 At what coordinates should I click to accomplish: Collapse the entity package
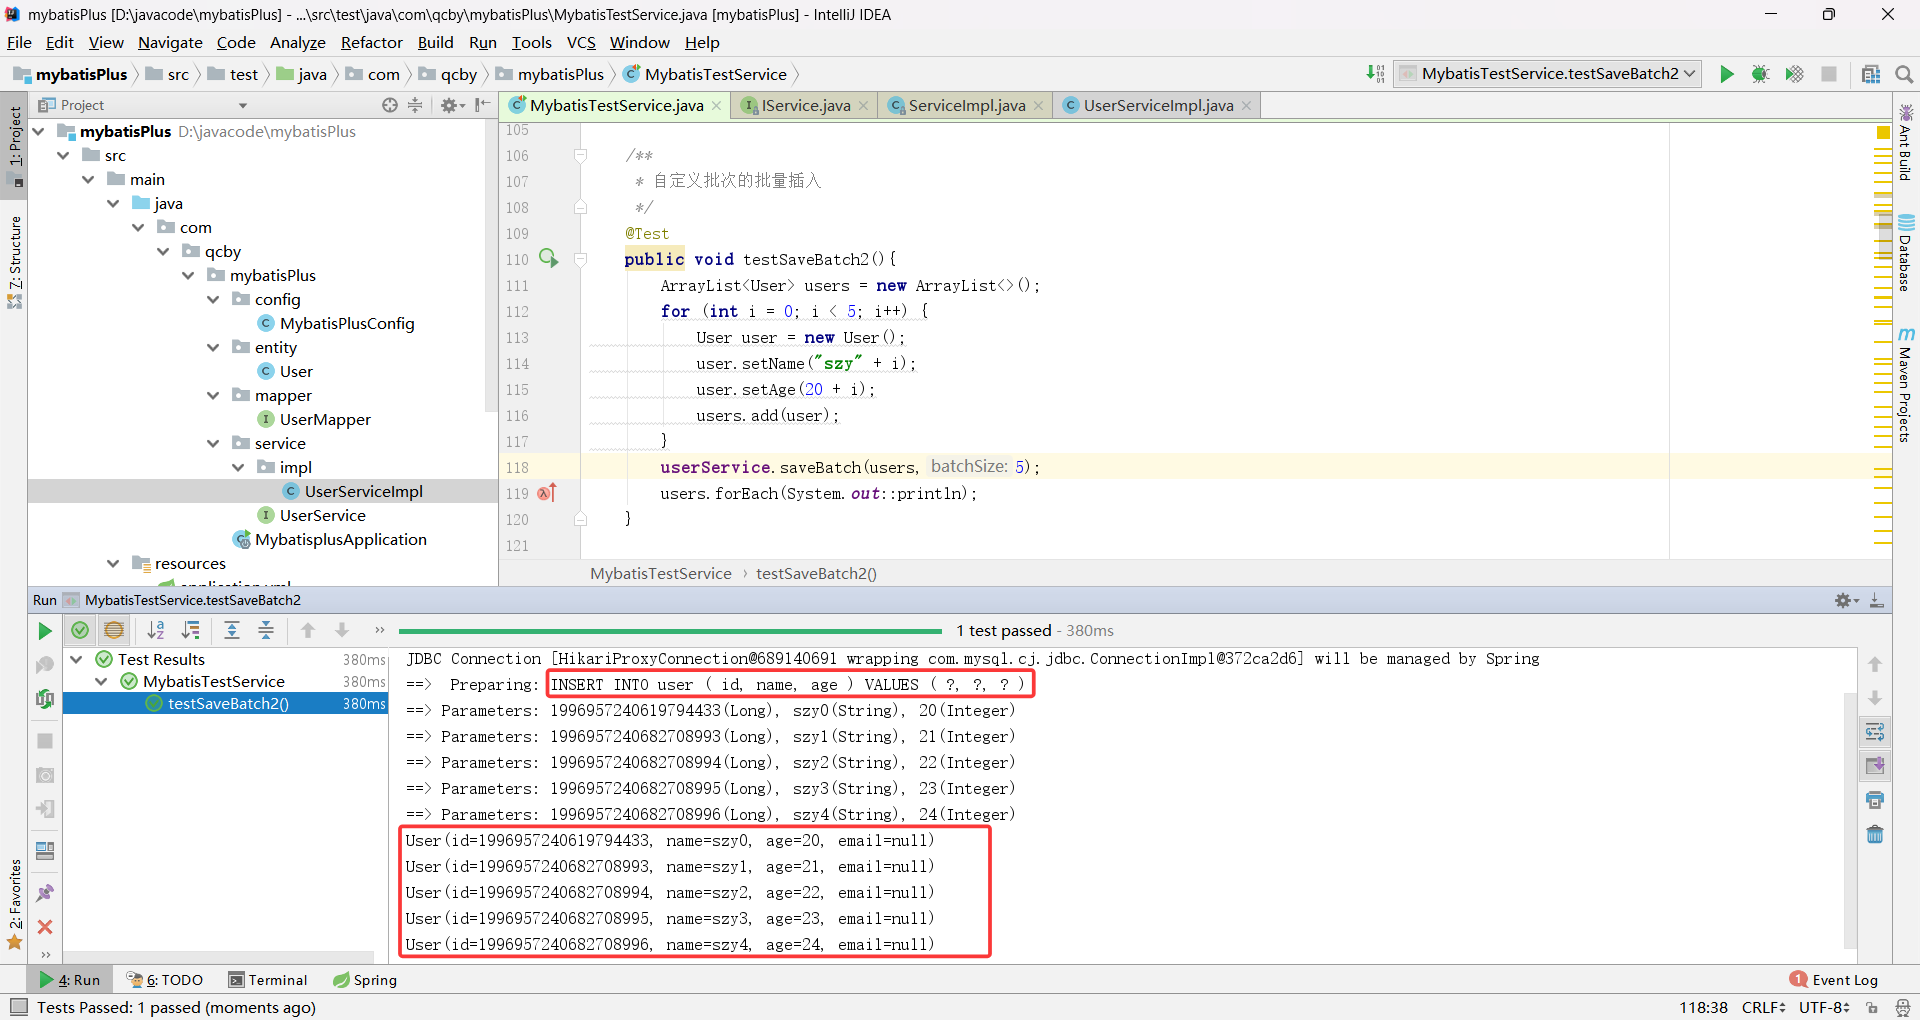(x=213, y=347)
